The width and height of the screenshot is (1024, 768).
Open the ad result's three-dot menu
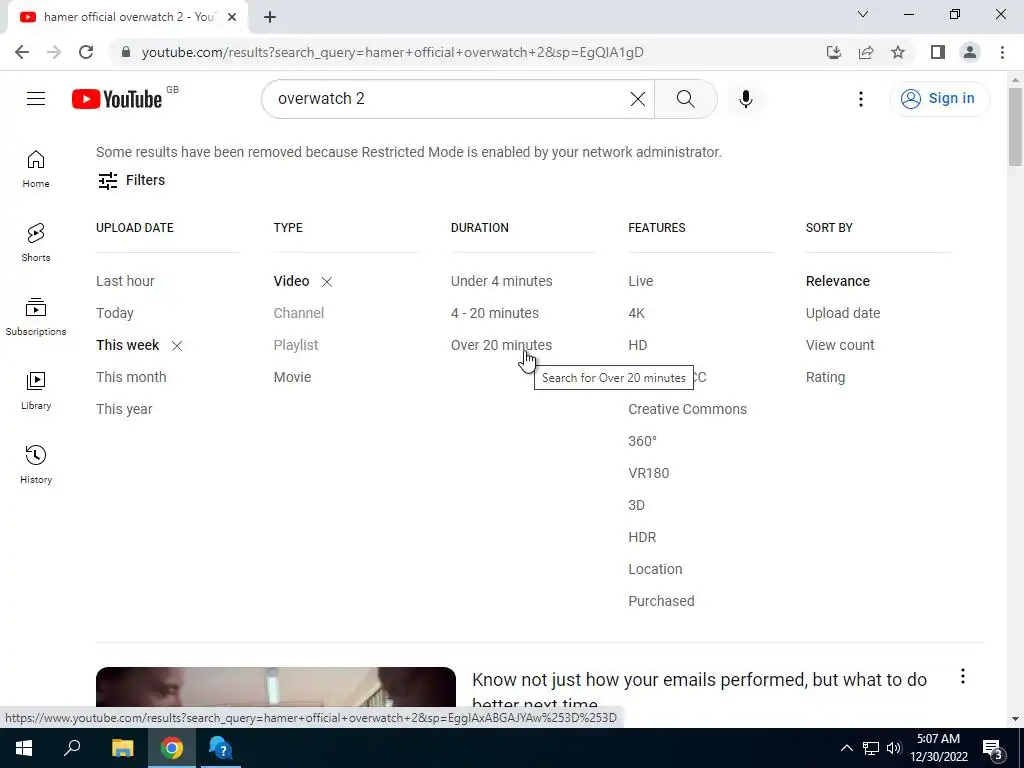coord(962,677)
